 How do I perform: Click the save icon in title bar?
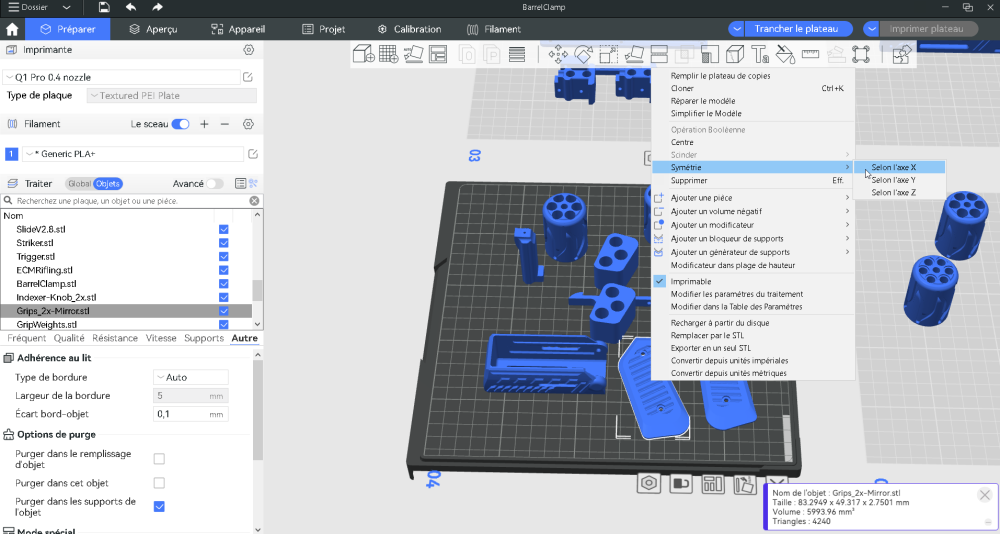104,7
